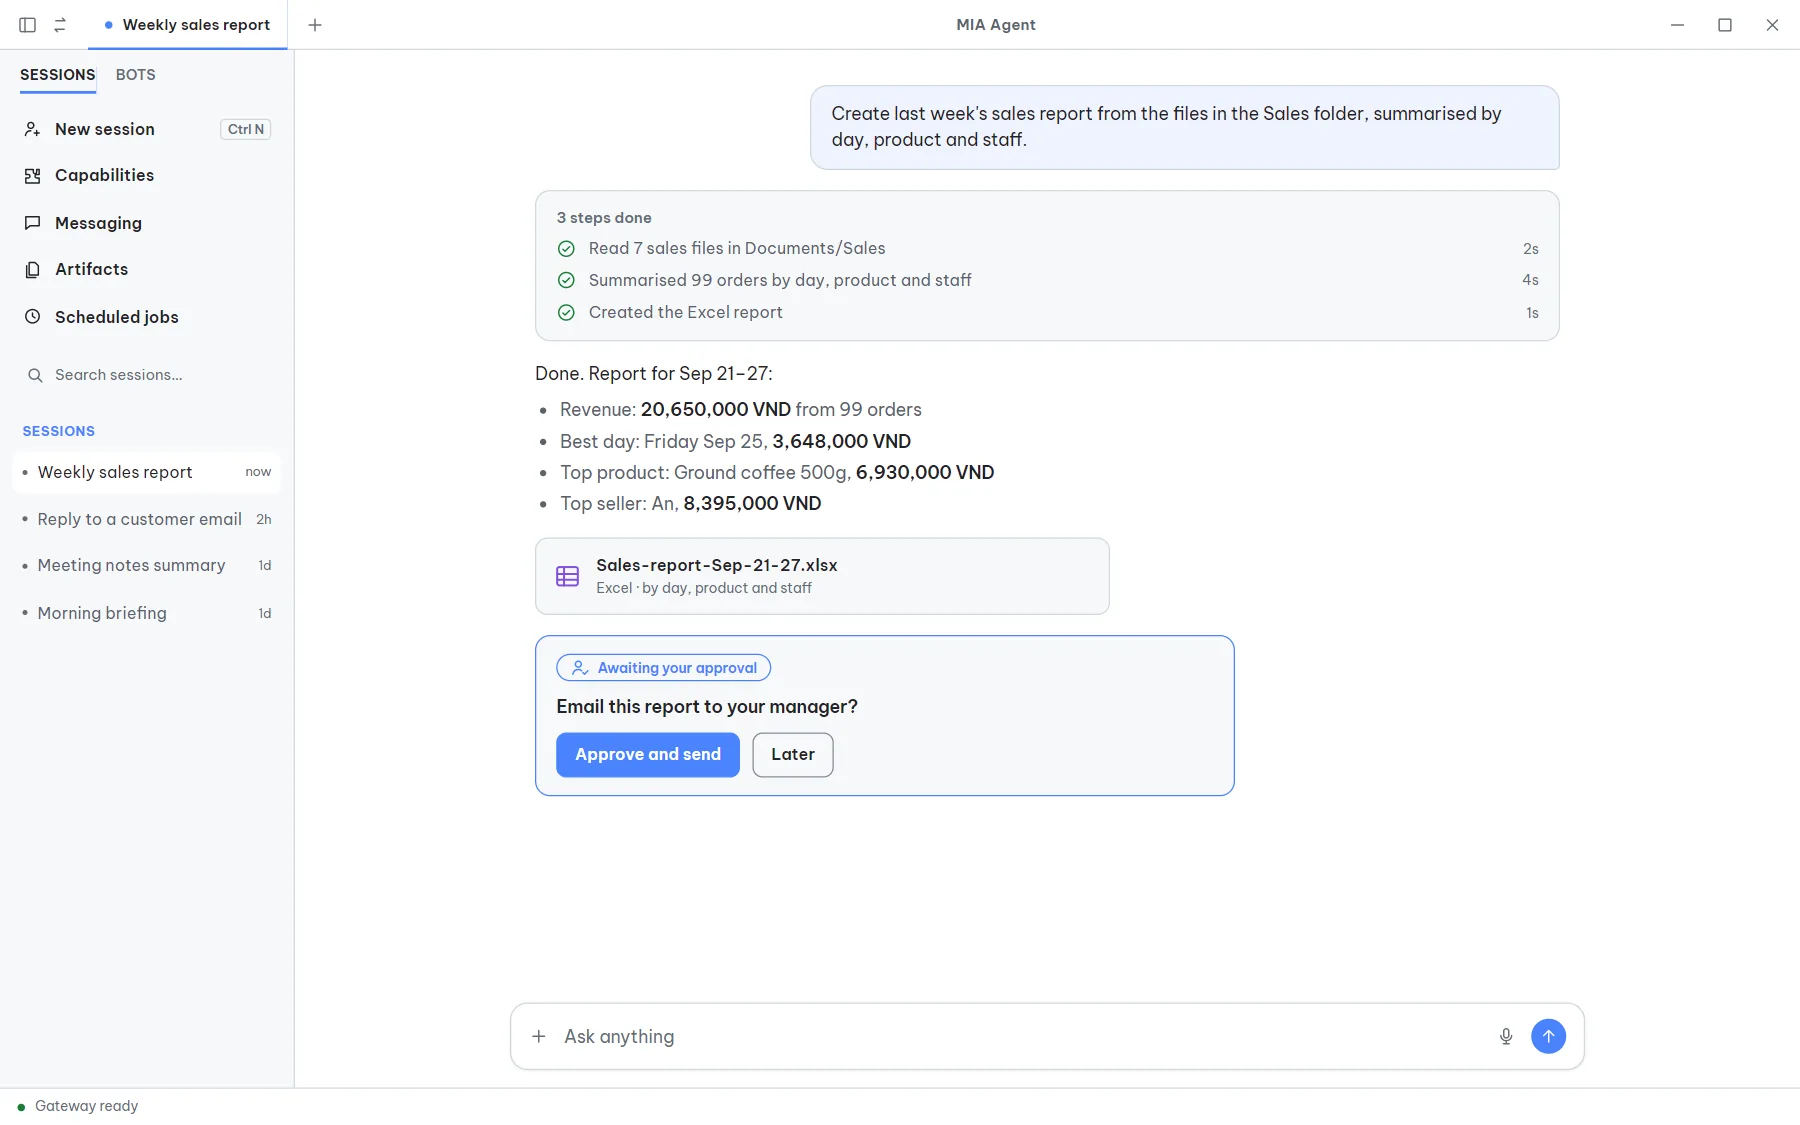Open Messaging from the sidebar

(146, 223)
